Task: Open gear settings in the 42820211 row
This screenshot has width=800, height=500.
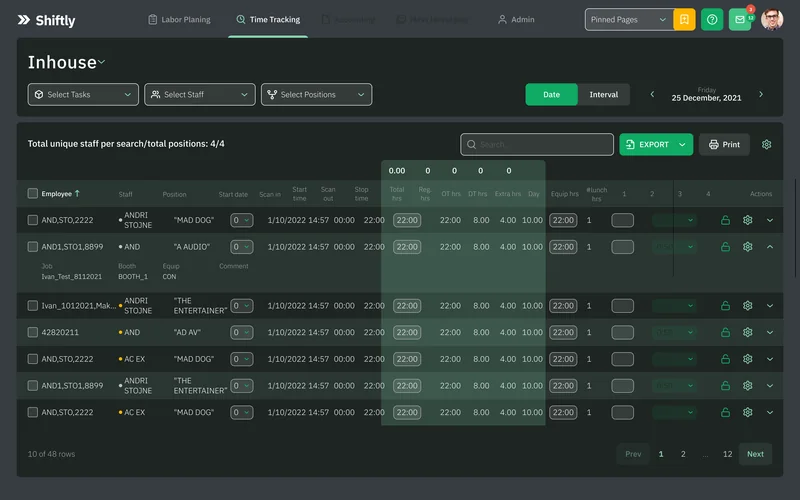Action: 747,332
